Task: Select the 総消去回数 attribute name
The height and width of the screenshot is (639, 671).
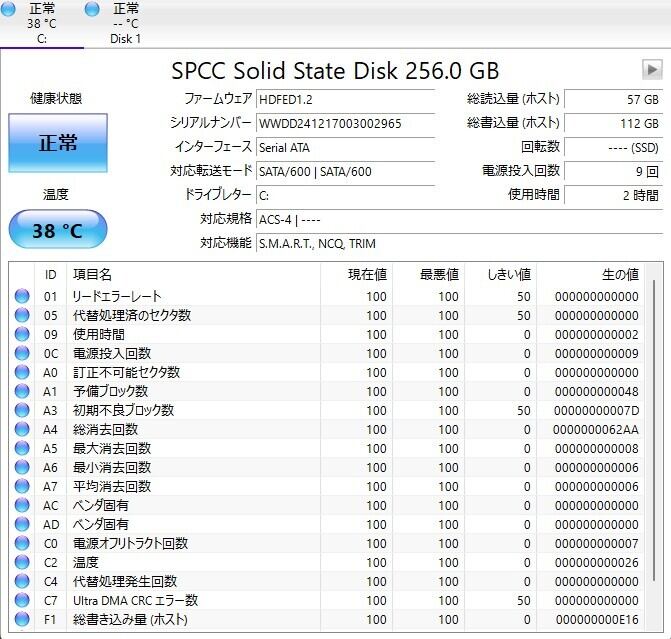Action: point(105,429)
